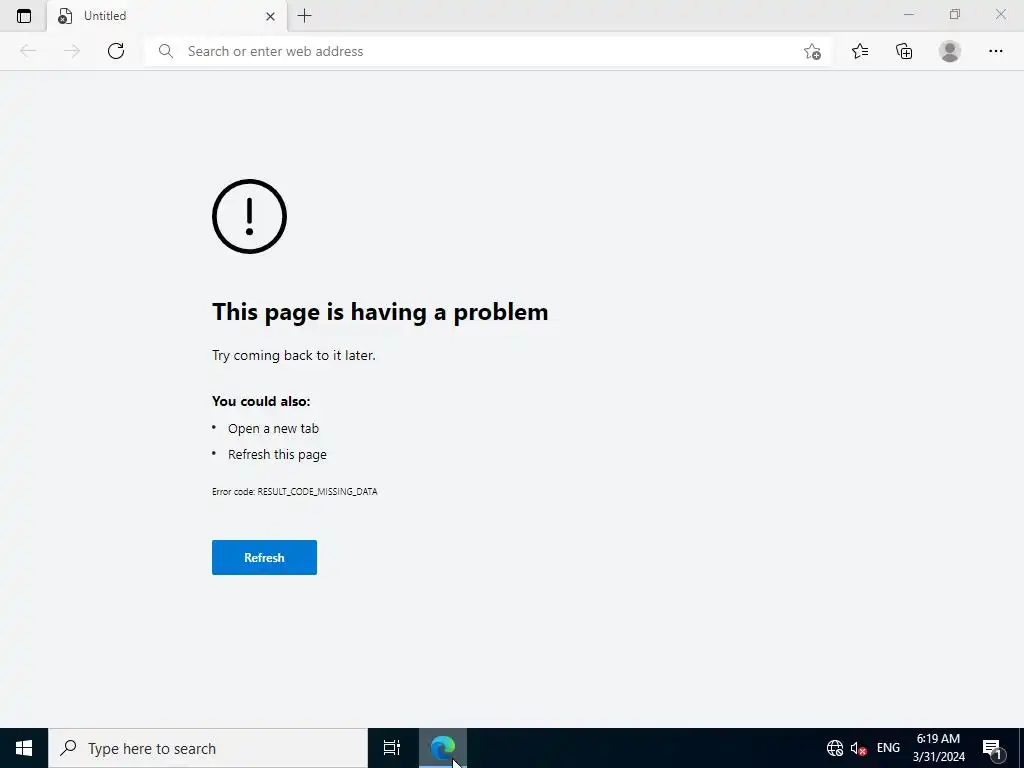Click the 'This page is having a problem' heading

click(380, 312)
